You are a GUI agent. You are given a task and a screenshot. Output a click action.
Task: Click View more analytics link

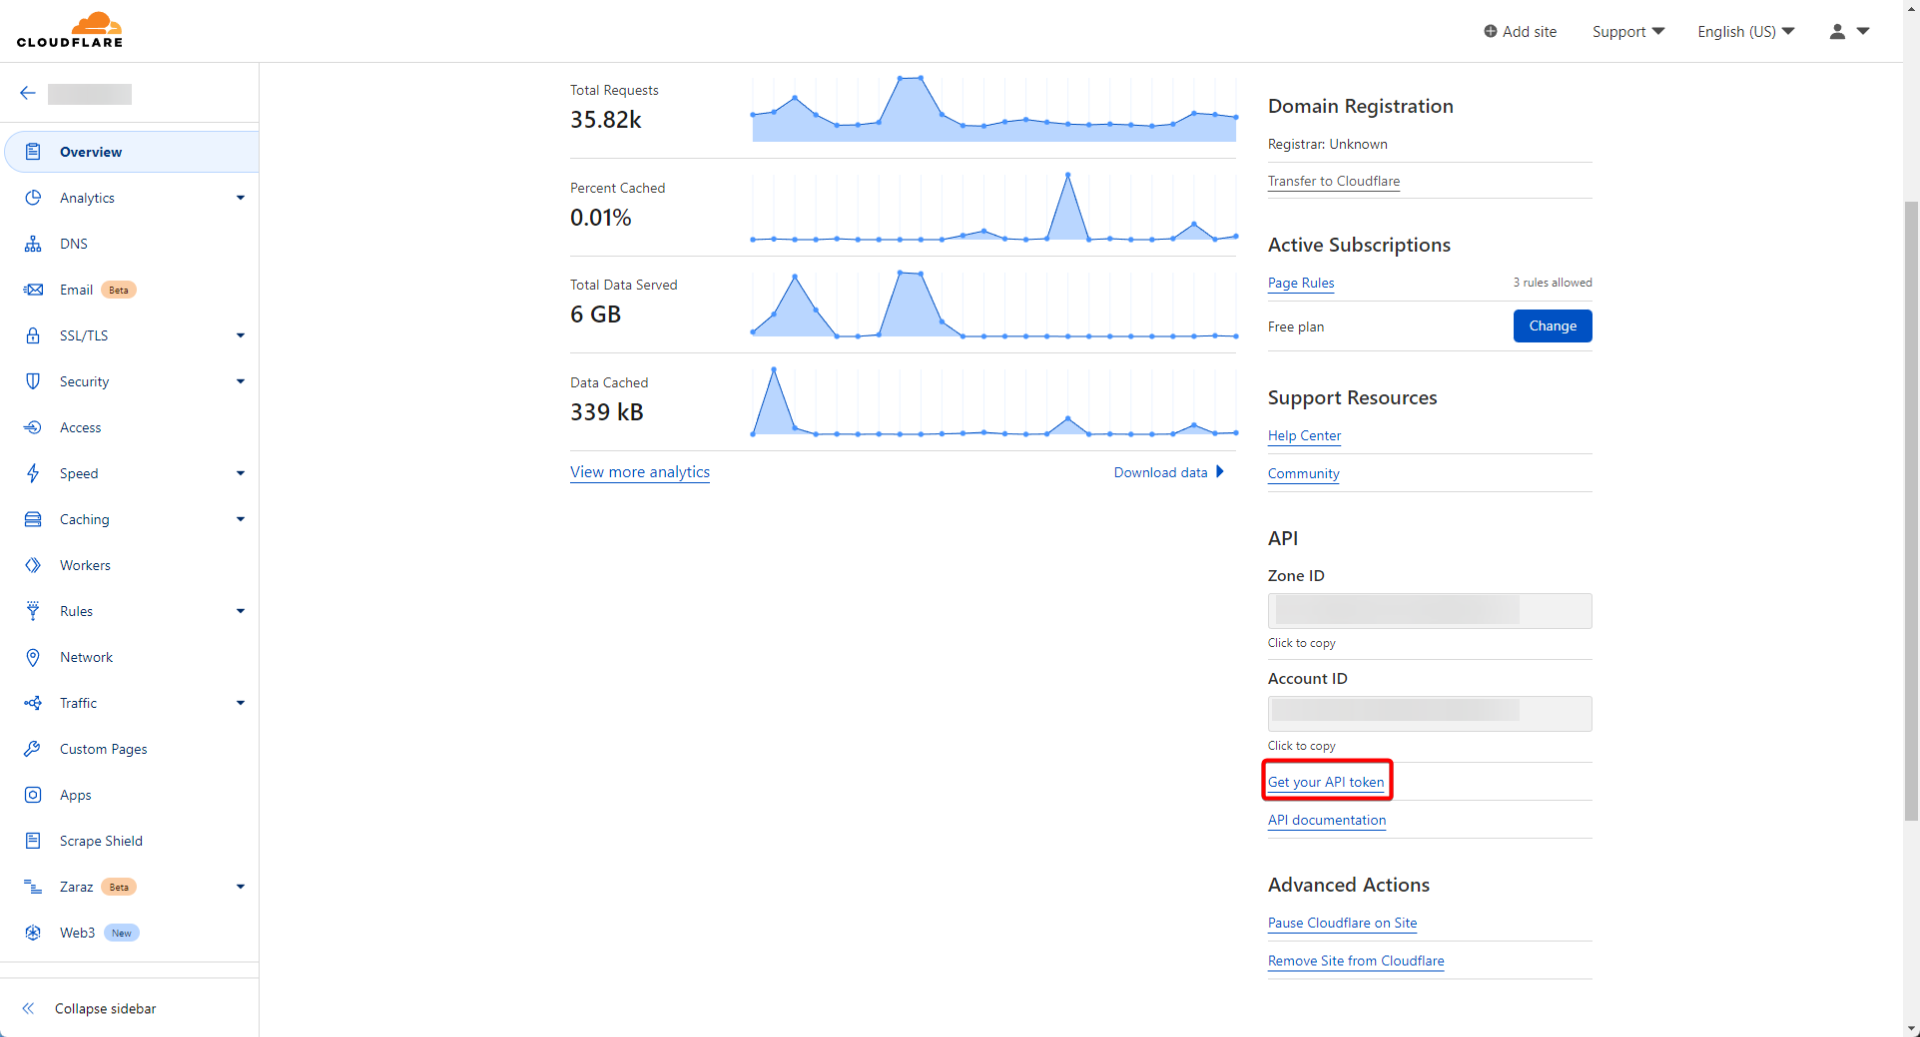[639, 472]
